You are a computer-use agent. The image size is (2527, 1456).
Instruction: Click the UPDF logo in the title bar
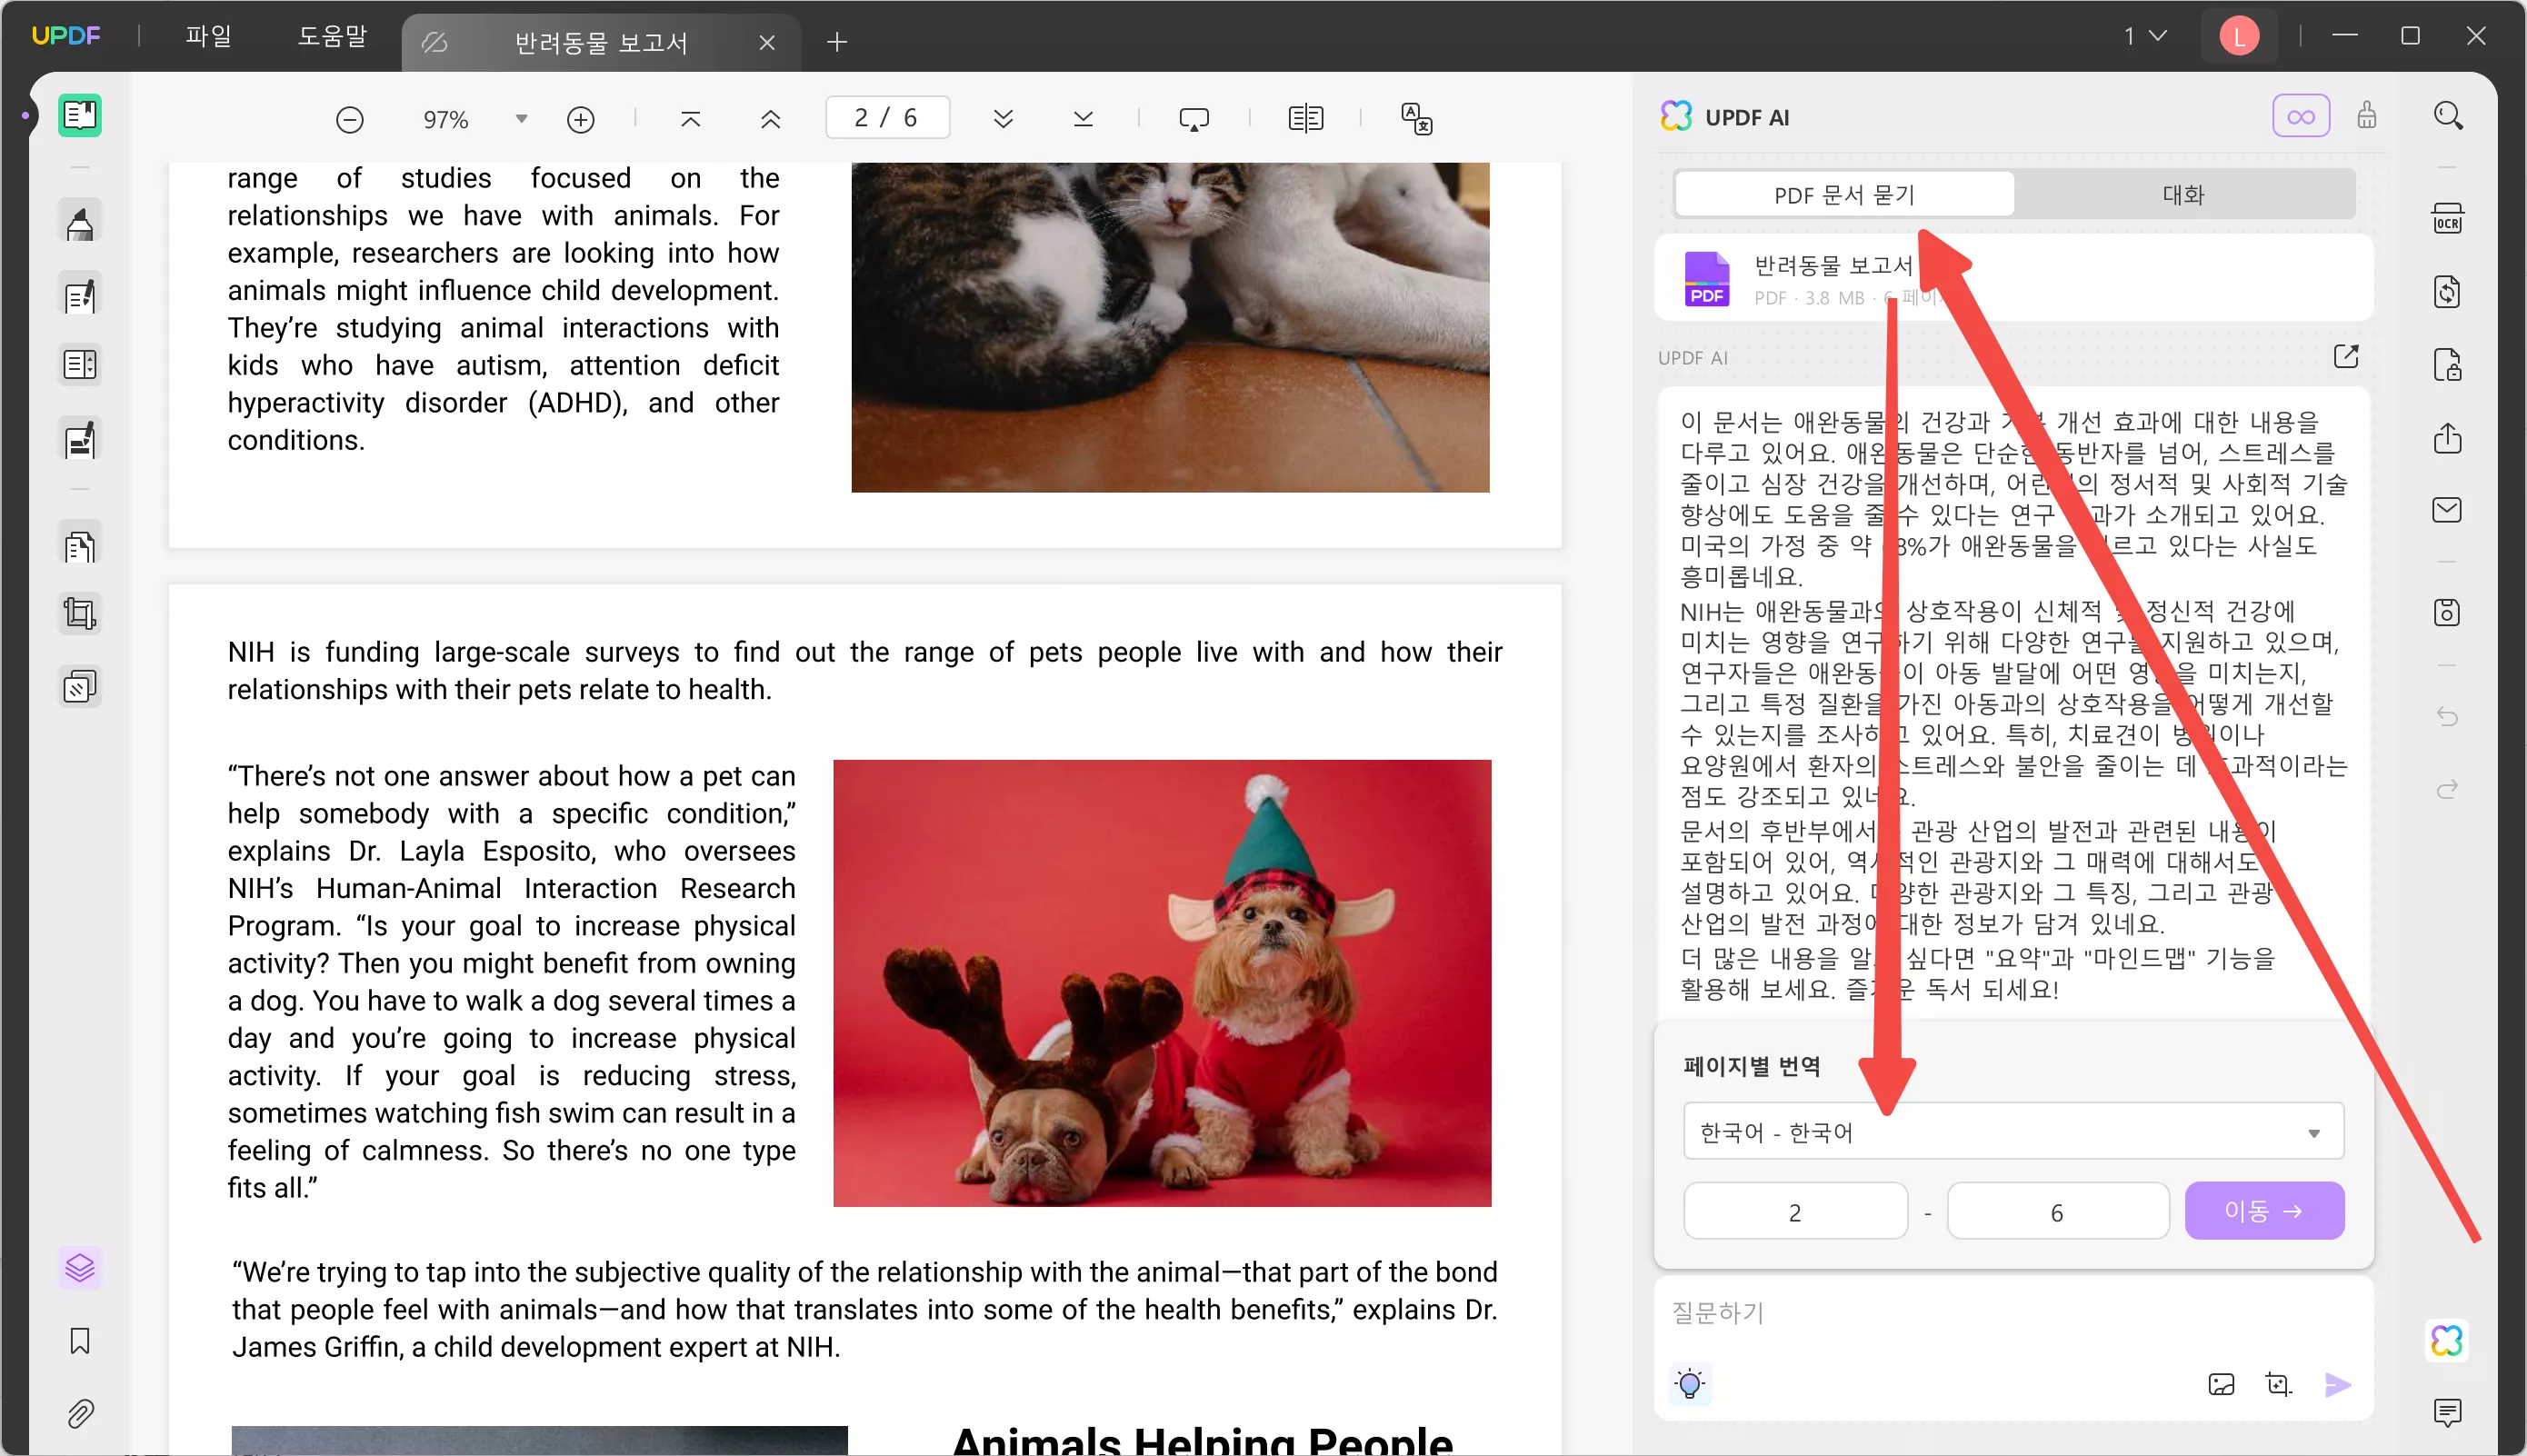tap(66, 36)
